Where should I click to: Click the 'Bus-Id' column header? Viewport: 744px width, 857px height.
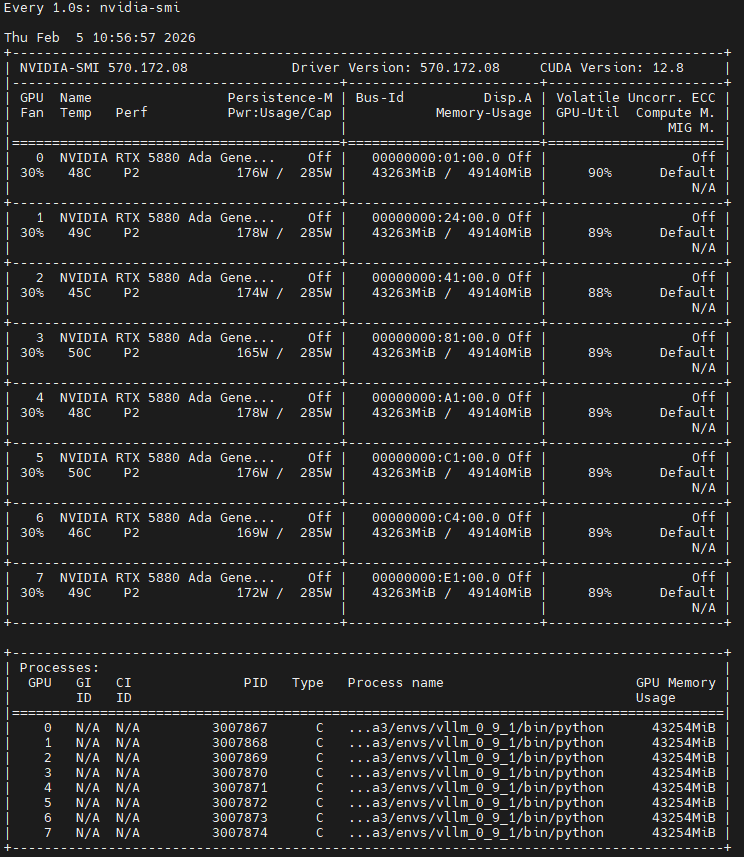click(x=379, y=98)
